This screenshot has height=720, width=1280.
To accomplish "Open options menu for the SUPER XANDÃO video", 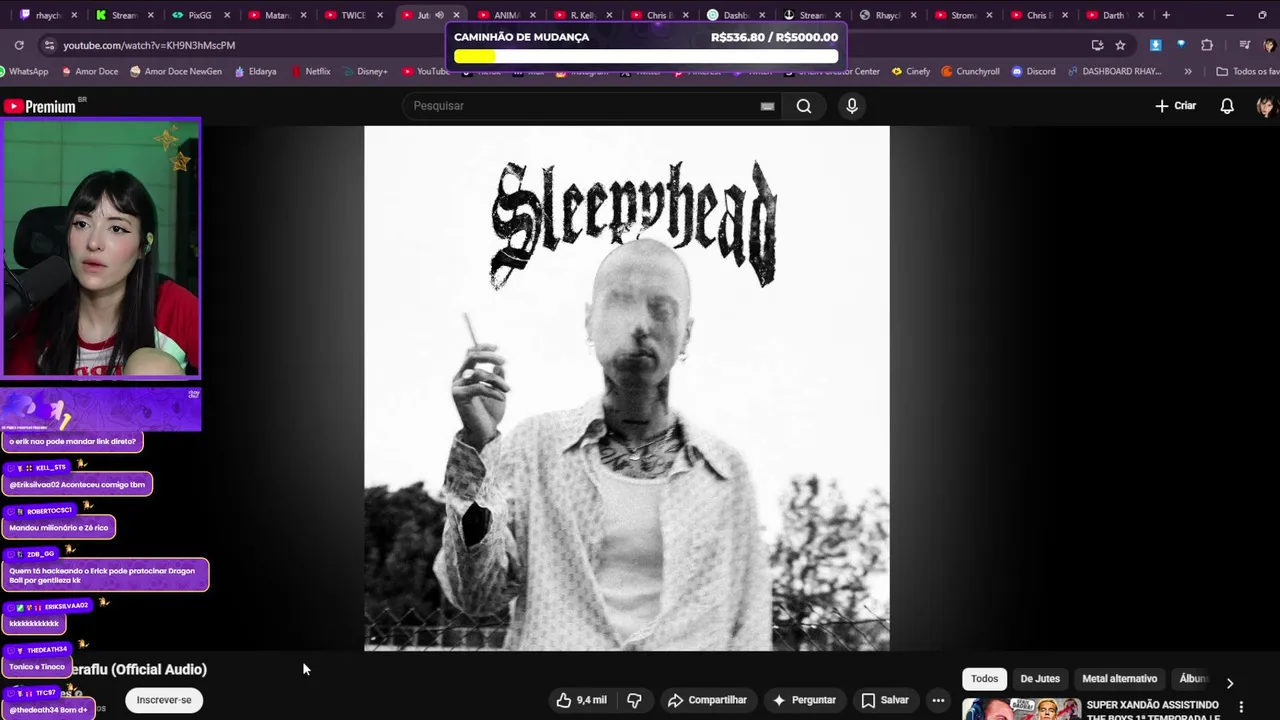I will click(x=1241, y=707).
